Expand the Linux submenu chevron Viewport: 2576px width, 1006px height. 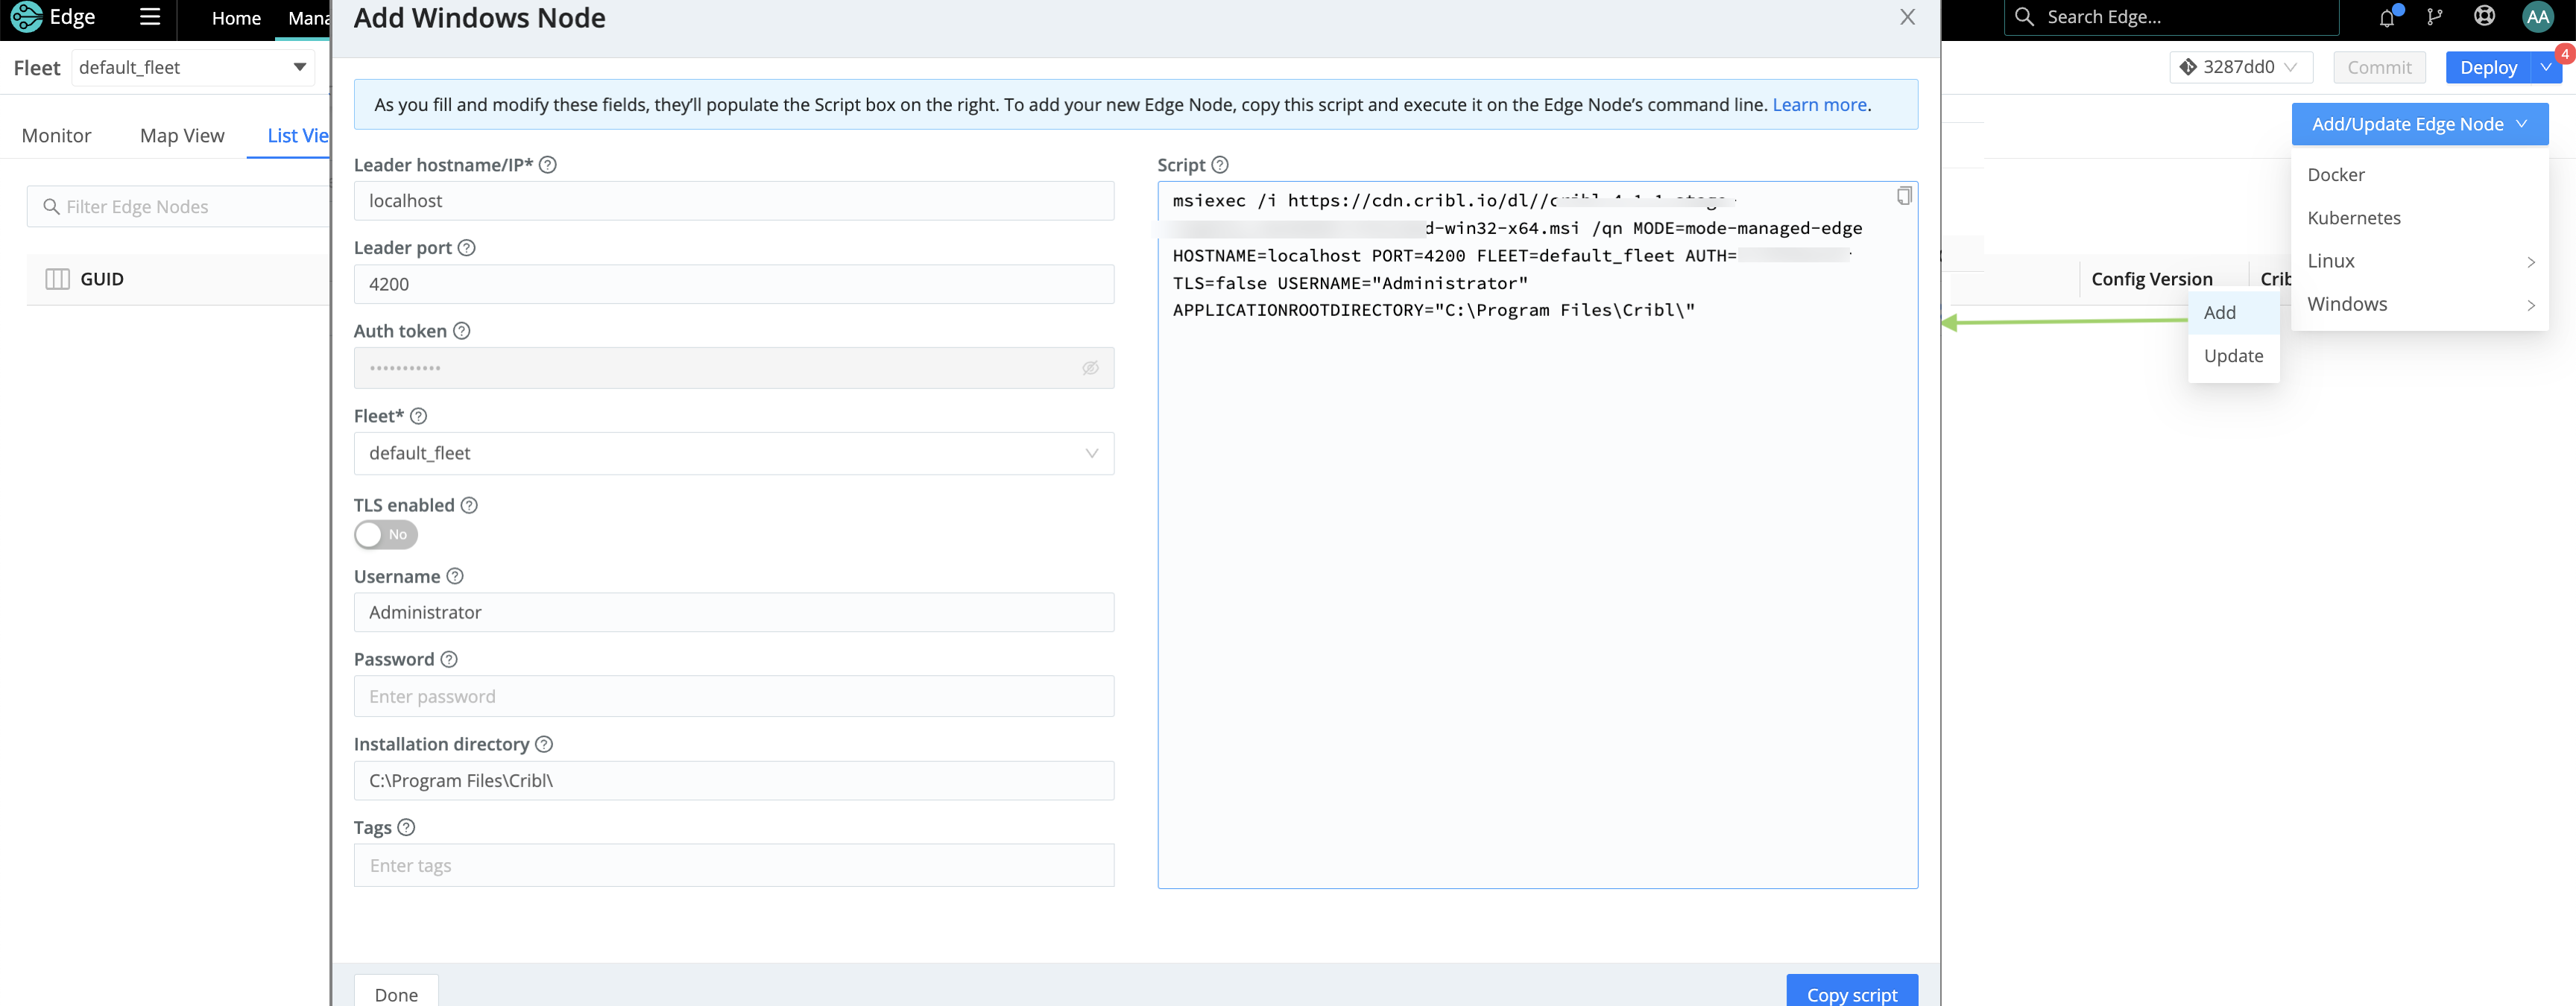click(2531, 261)
